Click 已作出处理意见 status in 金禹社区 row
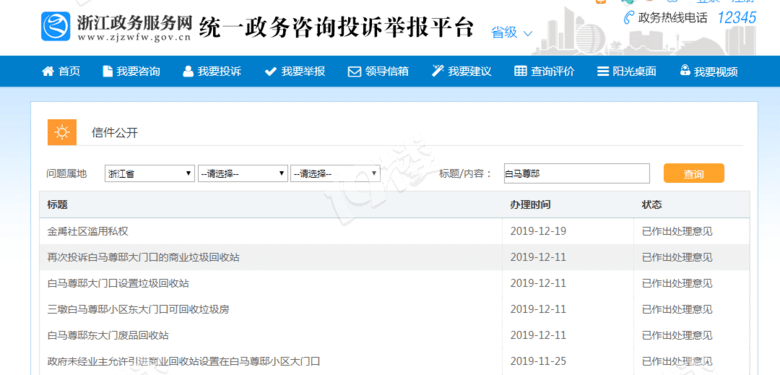This screenshot has width=780, height=375. click(x=677, y=231)
